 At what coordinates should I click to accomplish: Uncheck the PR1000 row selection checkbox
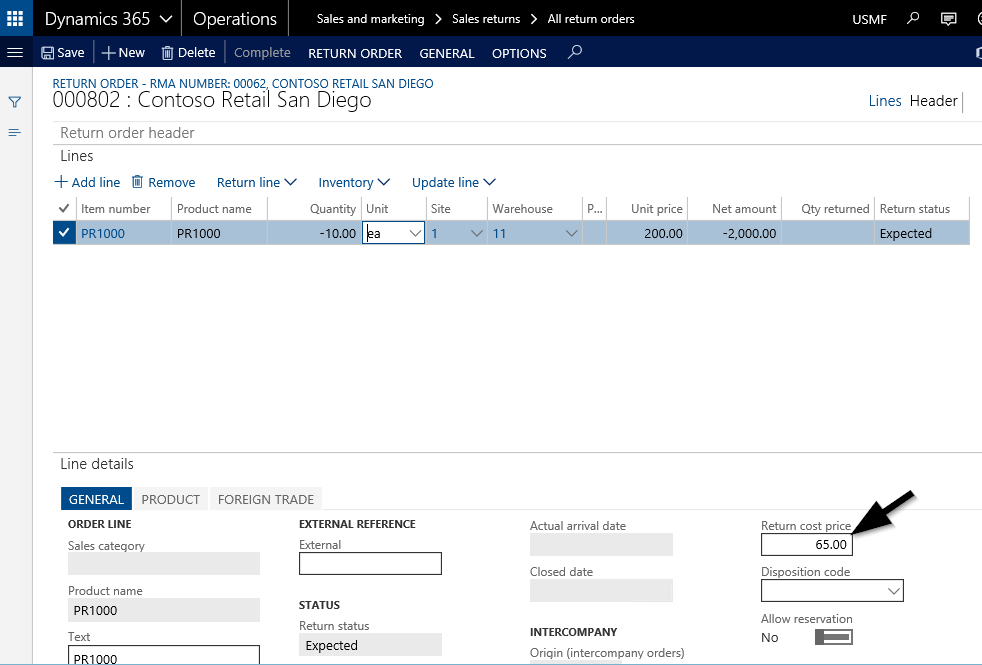[64, 233]
